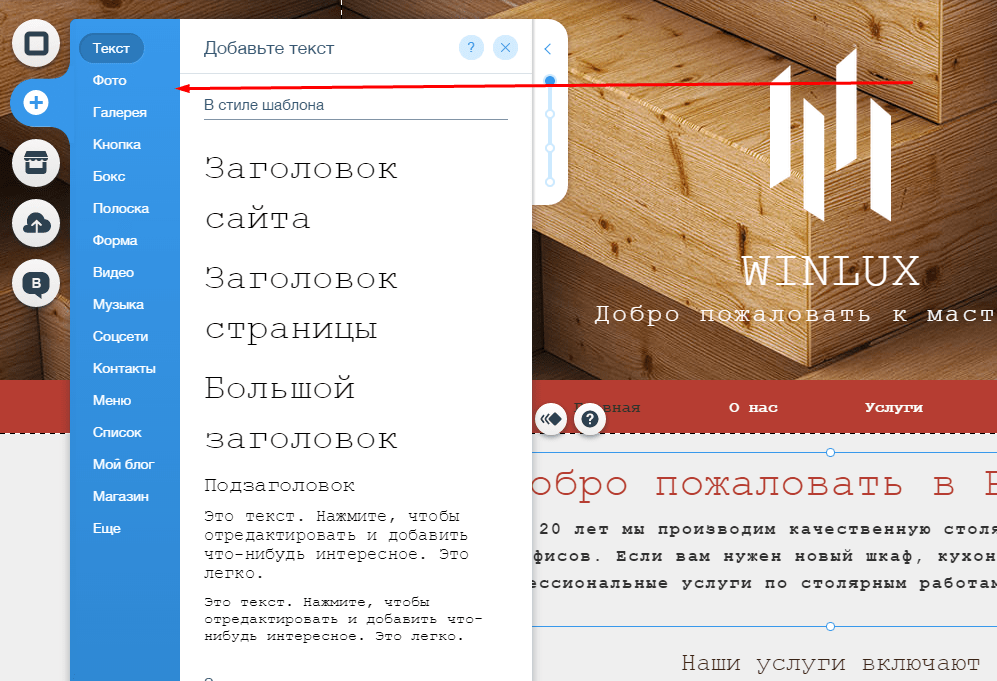Select the WINLUX logo text

point(831,271)
